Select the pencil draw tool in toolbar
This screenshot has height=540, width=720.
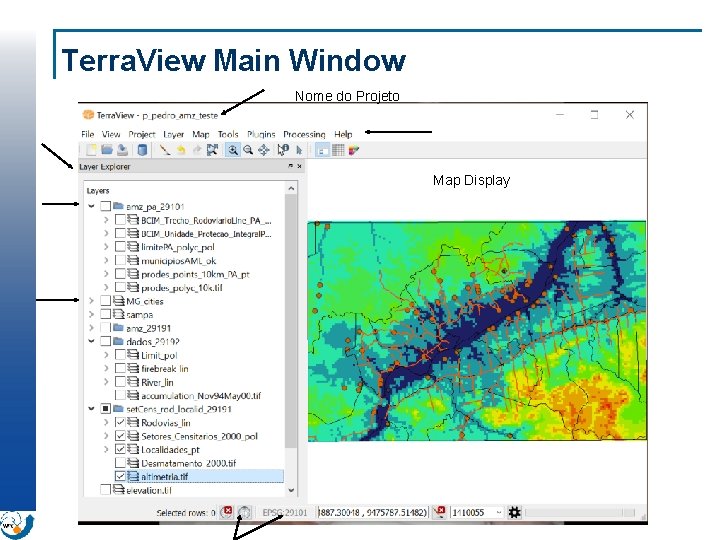pyautogui.click(x=165, y=150)
